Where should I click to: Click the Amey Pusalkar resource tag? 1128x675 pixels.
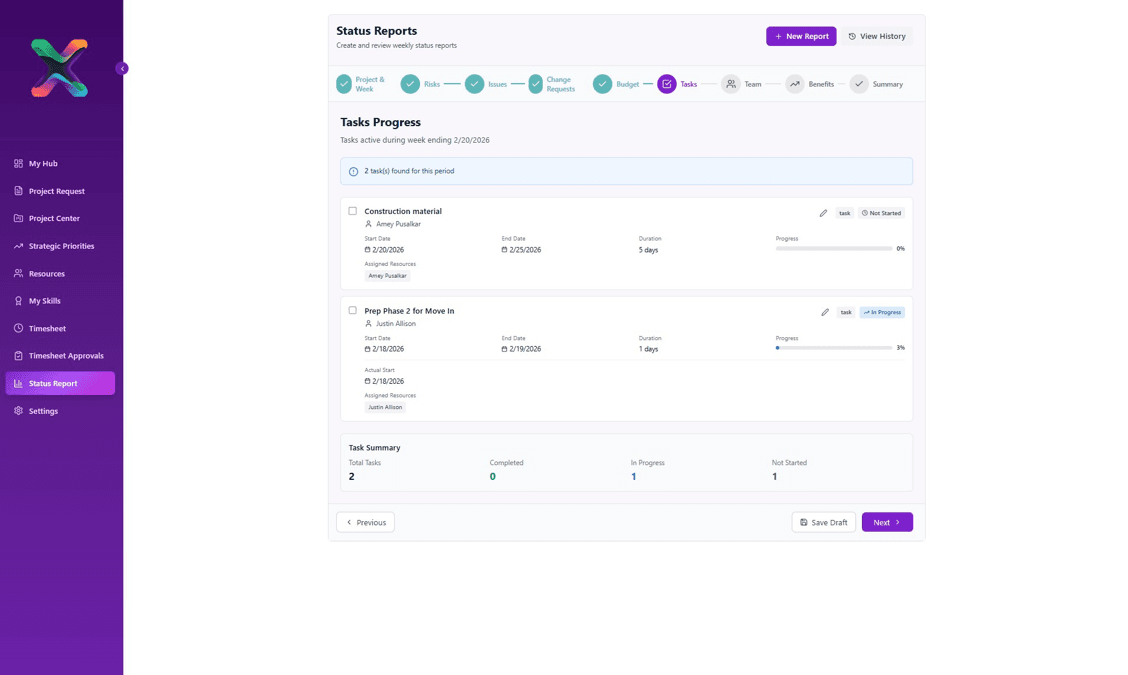click(x=387, y=275)
